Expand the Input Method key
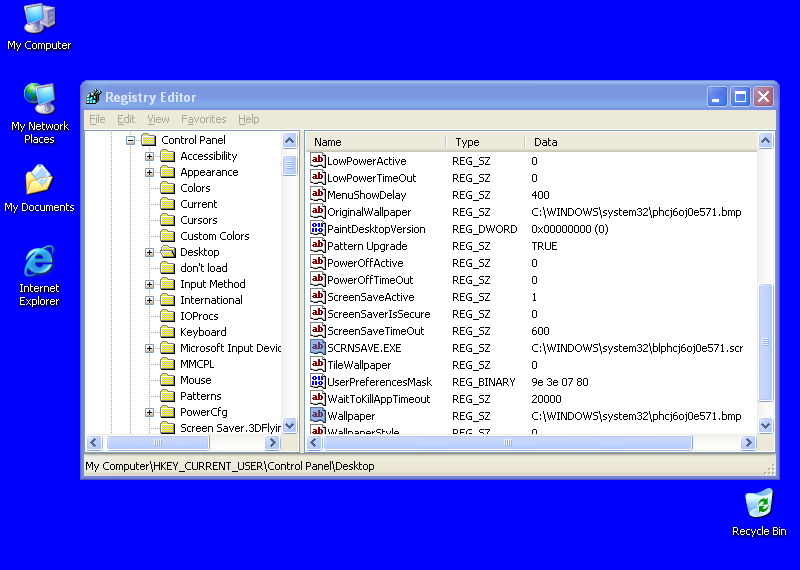 pos(149,284)
